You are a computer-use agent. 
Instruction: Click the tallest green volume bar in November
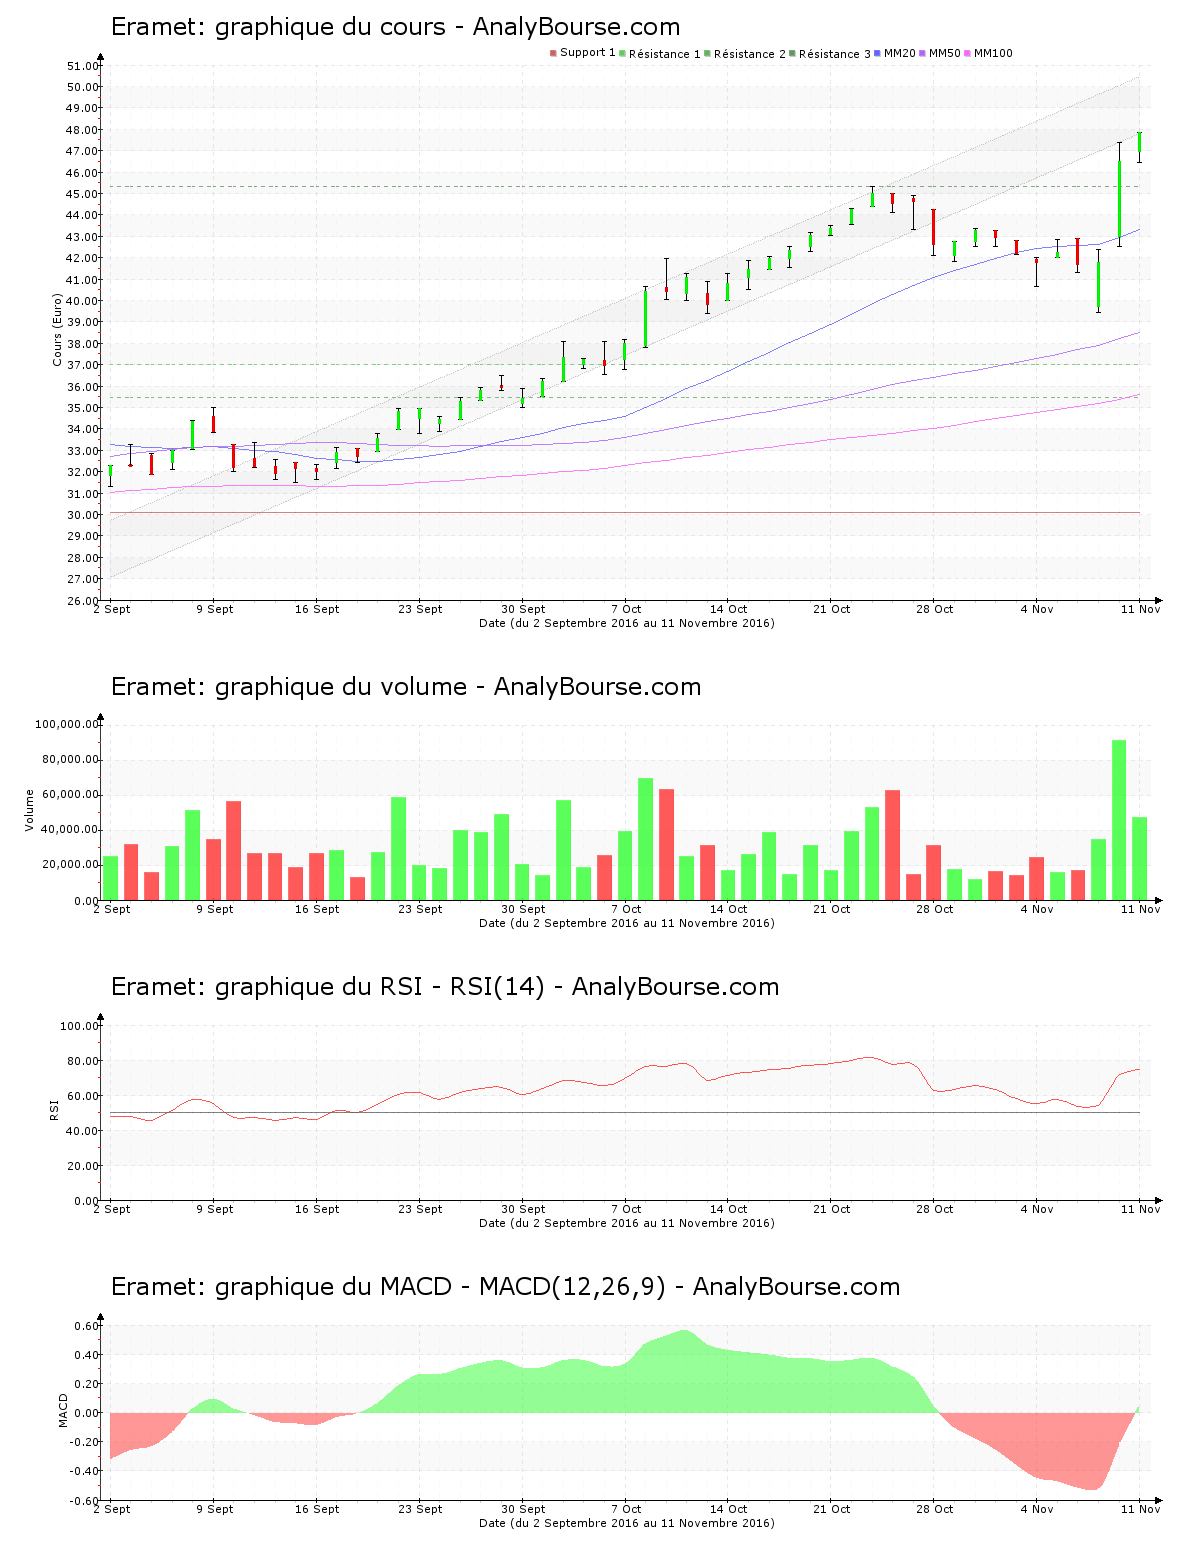click(x=1119, y=819)
